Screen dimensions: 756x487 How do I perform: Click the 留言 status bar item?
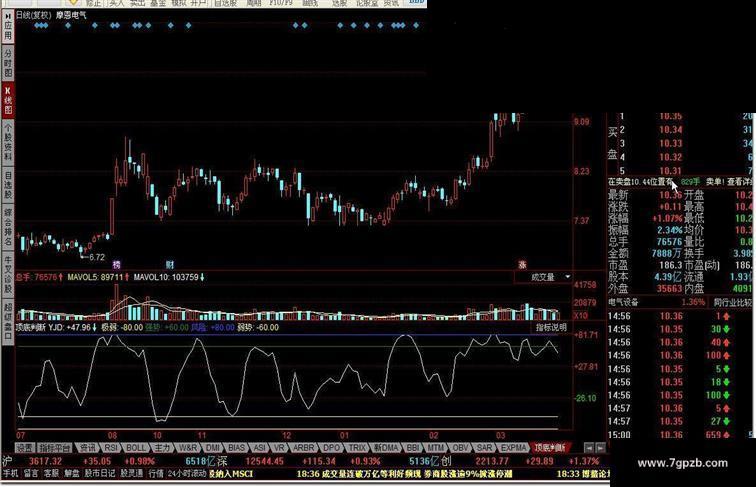click(31, 474)
